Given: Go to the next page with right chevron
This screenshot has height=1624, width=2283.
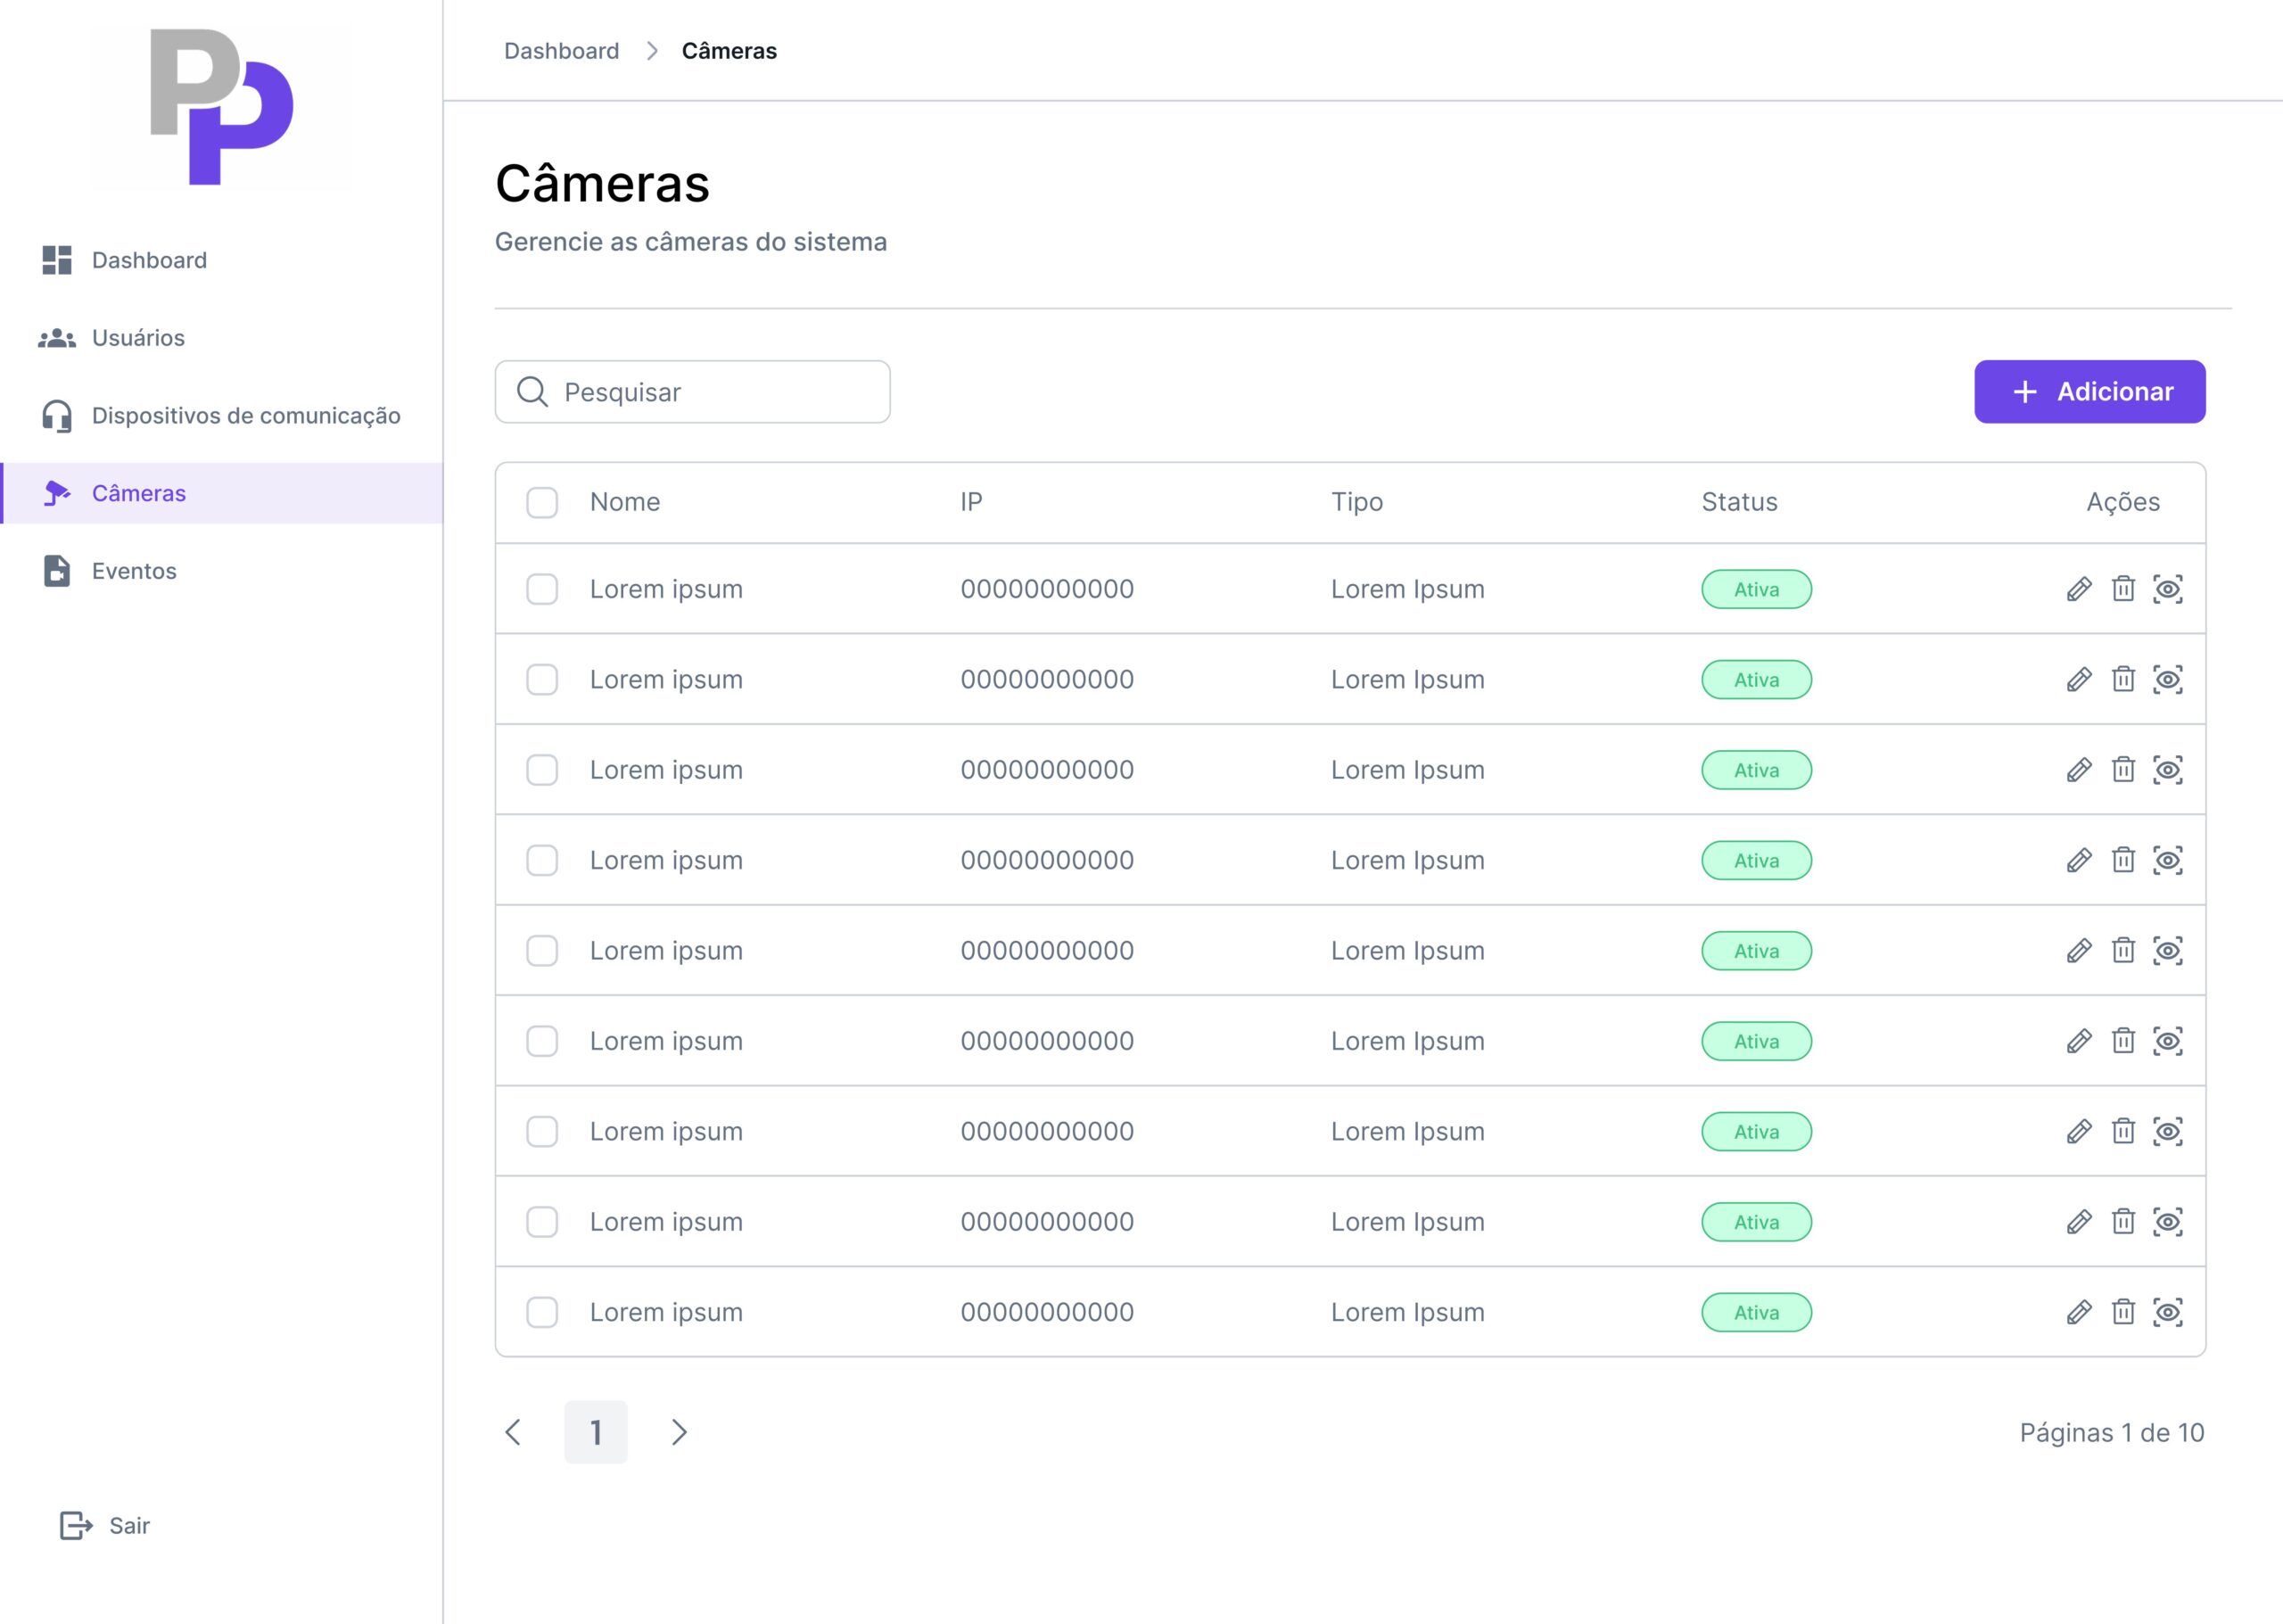Looking at the screenshot, I should [679, 1432].
